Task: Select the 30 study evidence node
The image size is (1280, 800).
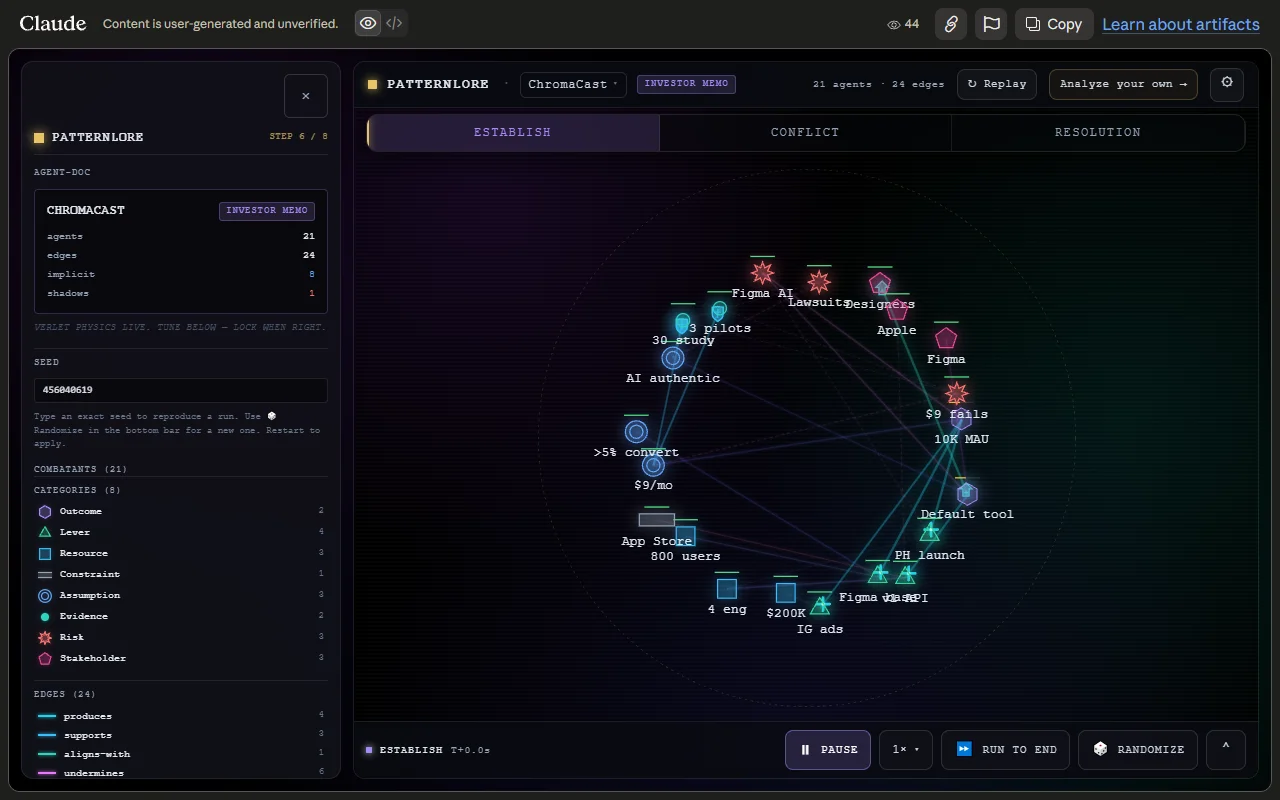Action: click(x=682, y=323)
